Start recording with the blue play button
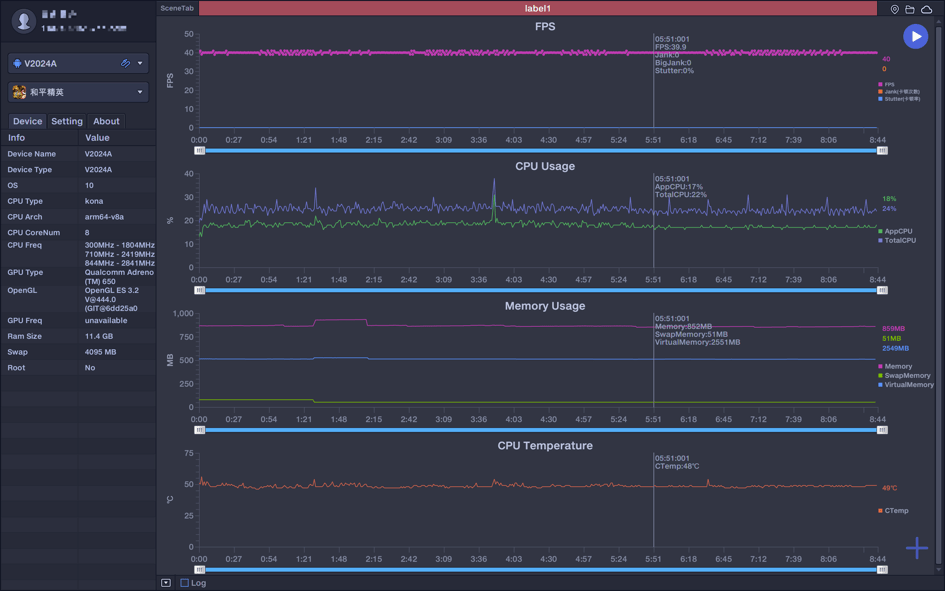The height and width of the screenshot is (591, 945). (915, 36)
